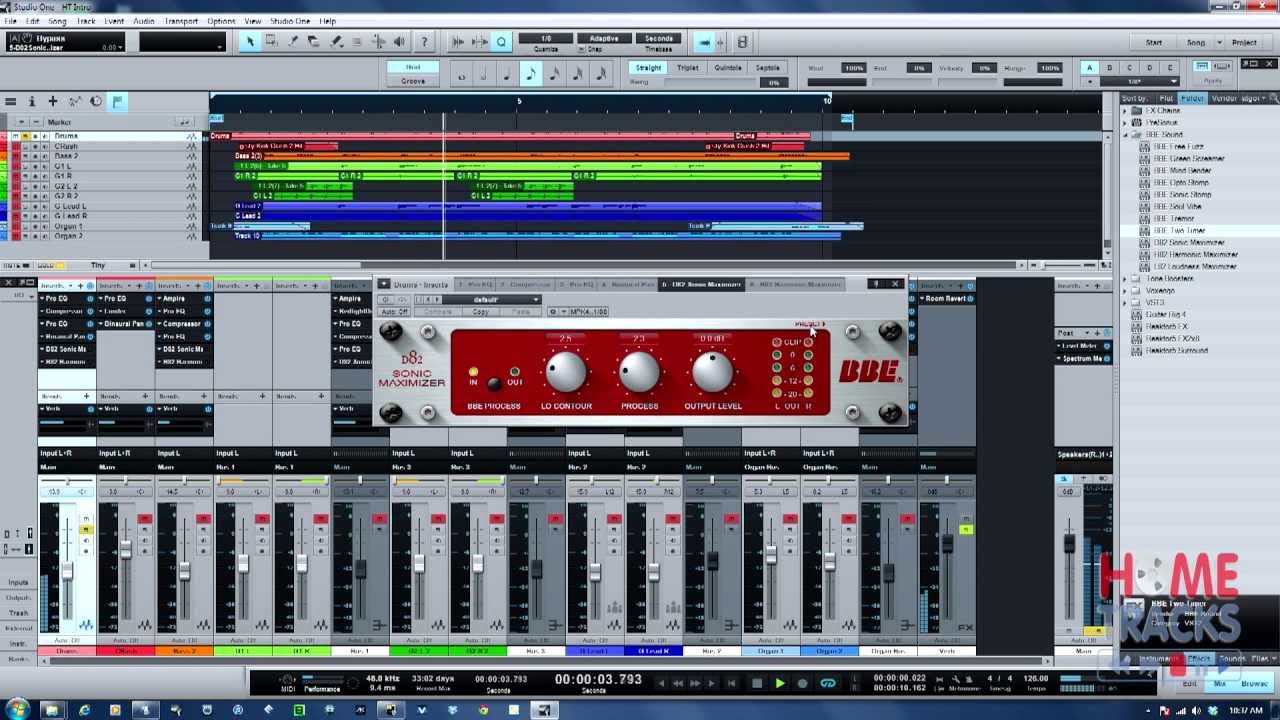The image size is (1280, 720).
Task: Select the Listen speaker tool
Action: click(400, 42)
